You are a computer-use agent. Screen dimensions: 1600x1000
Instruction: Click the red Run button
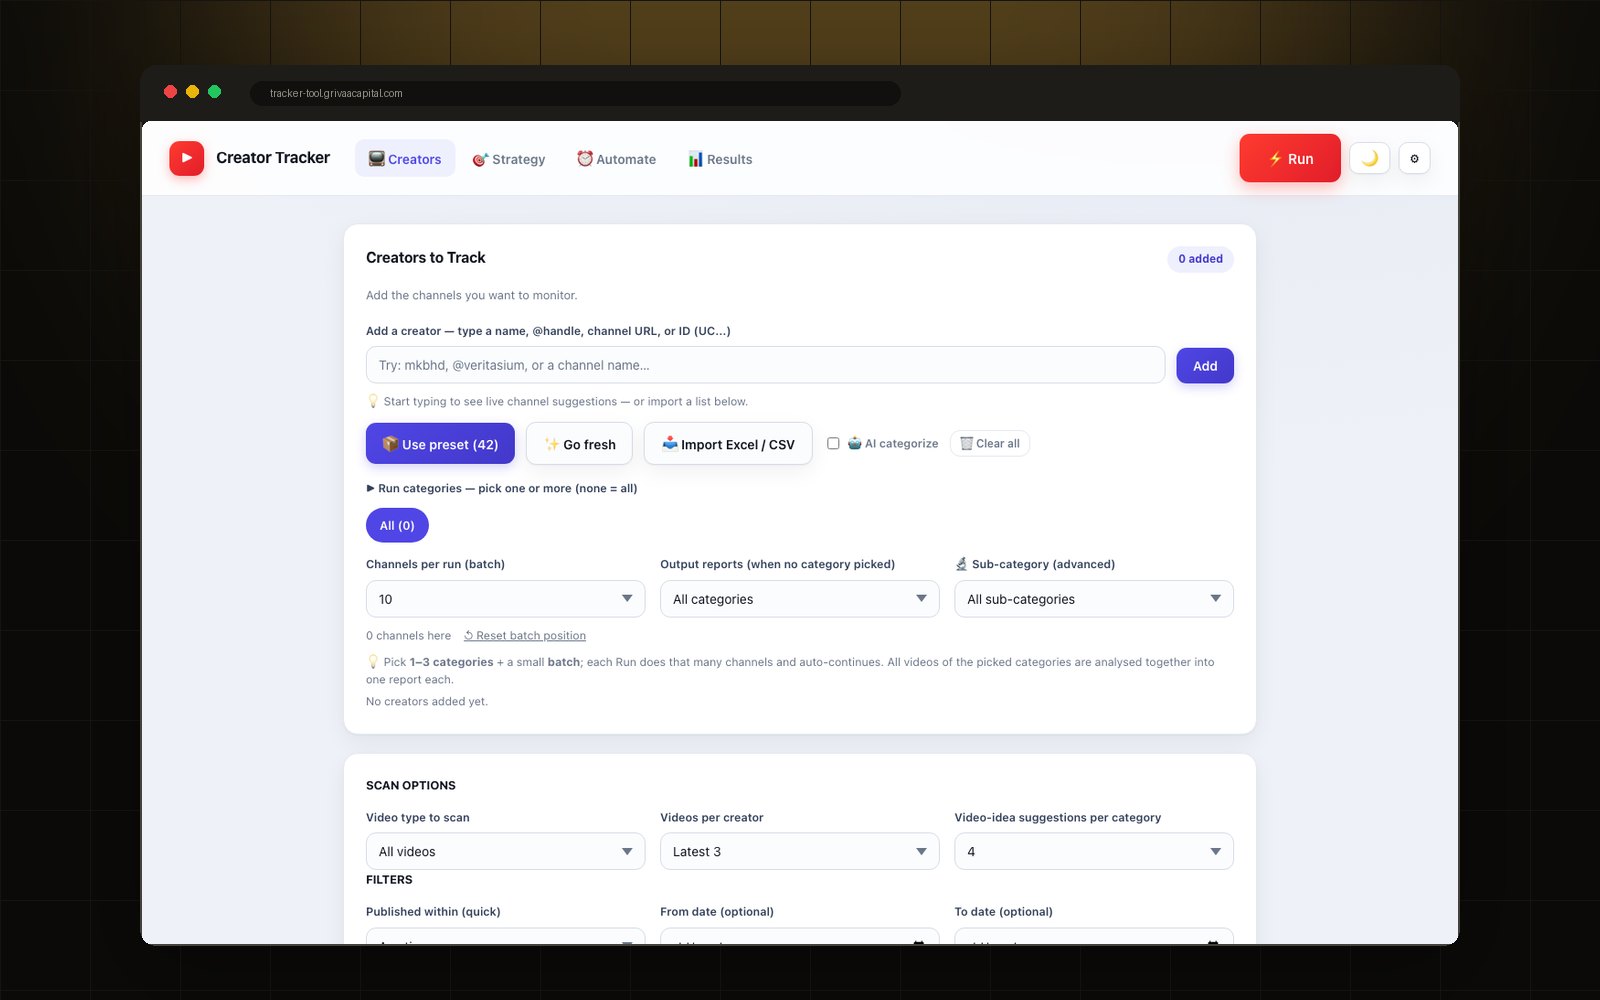pos(1290,158)
